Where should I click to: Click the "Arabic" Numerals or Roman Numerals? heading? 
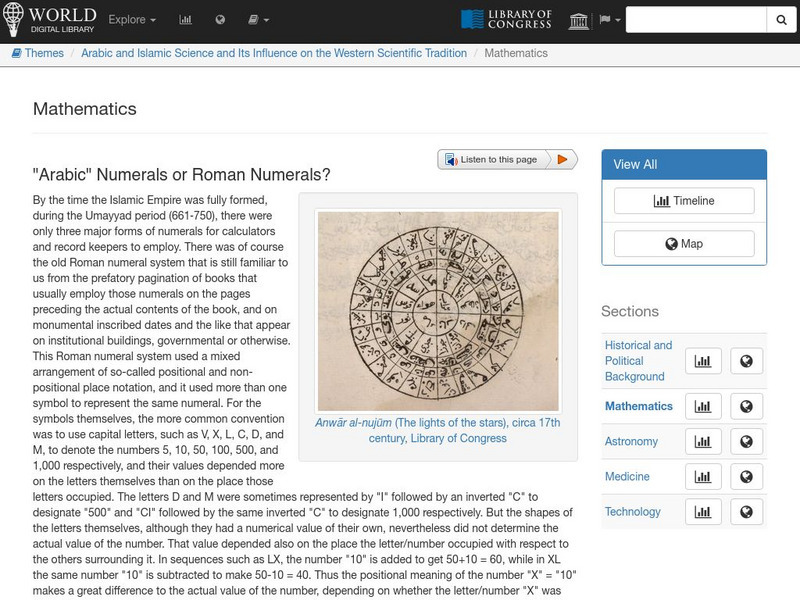(181, 174)
